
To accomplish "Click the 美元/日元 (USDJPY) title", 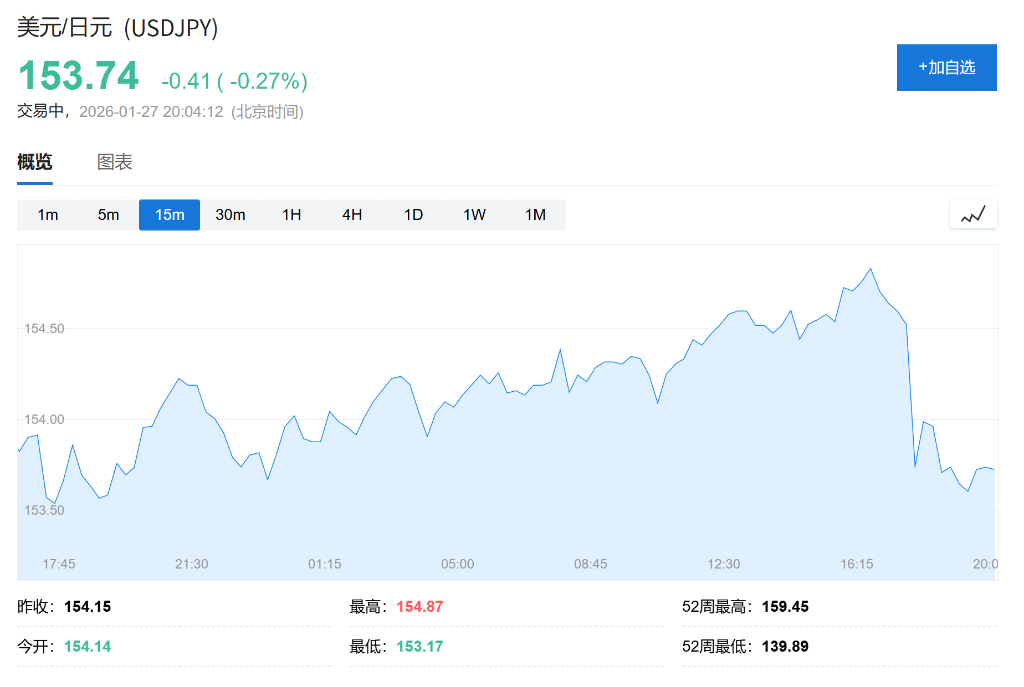I will pos(117,27).
